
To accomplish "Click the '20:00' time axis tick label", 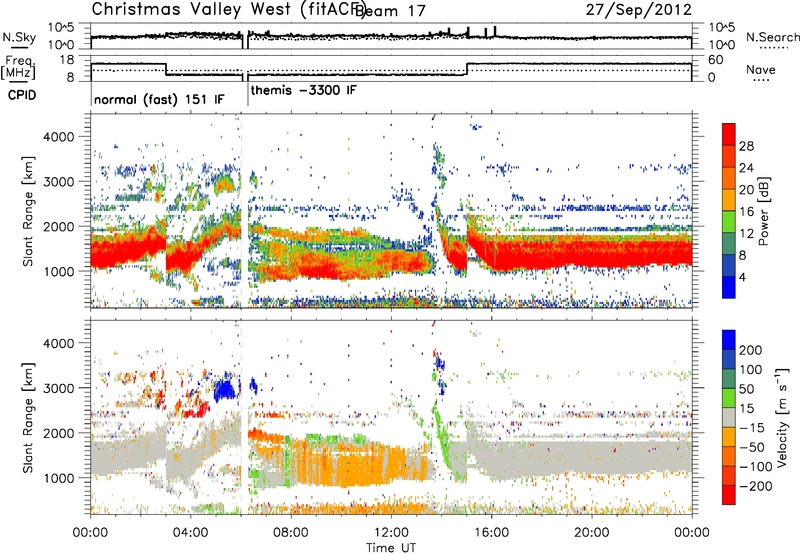I will (592, 533).
